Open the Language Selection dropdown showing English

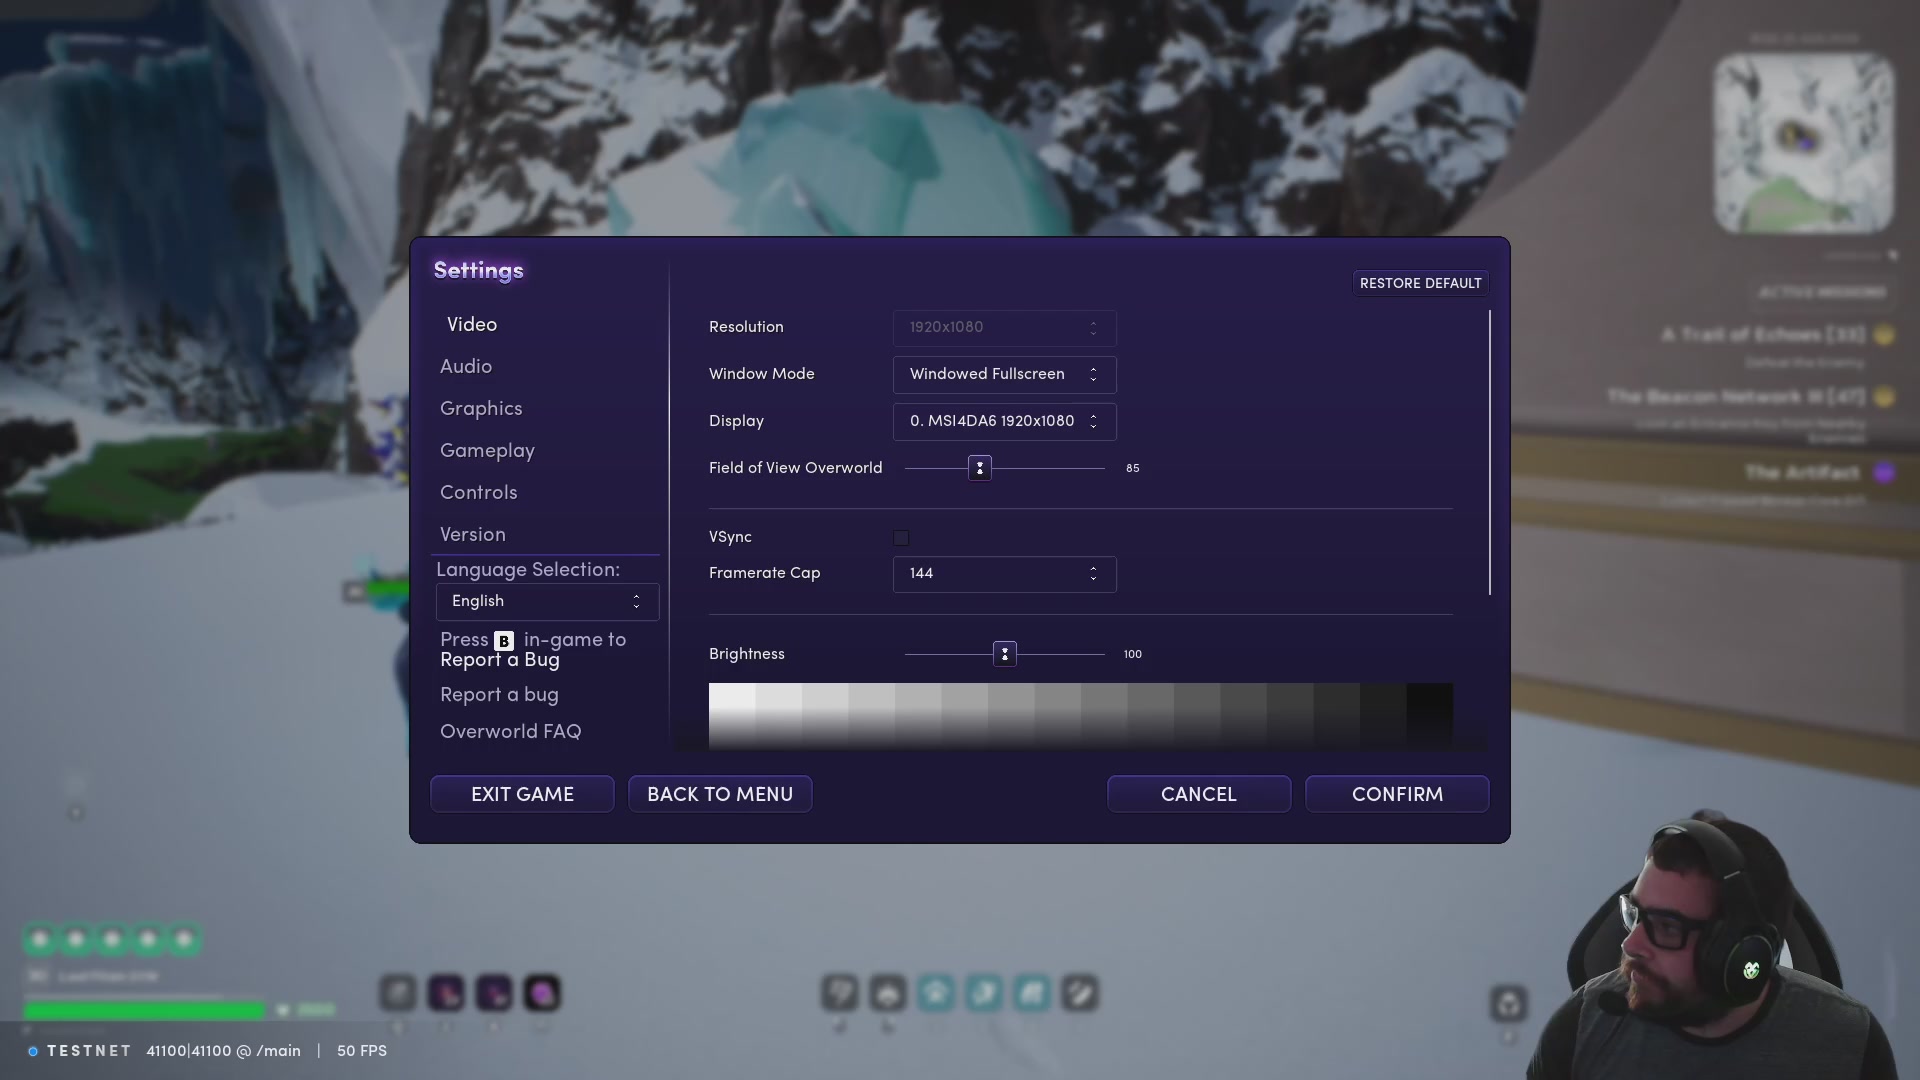point(547,601)
